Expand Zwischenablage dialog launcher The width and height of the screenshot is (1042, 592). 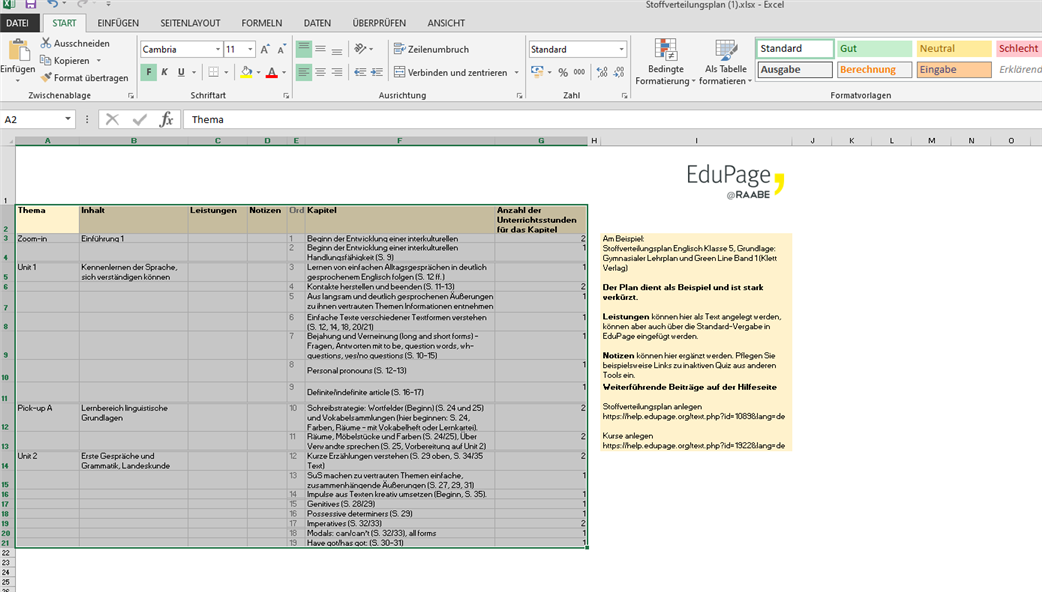pos(131,96)
